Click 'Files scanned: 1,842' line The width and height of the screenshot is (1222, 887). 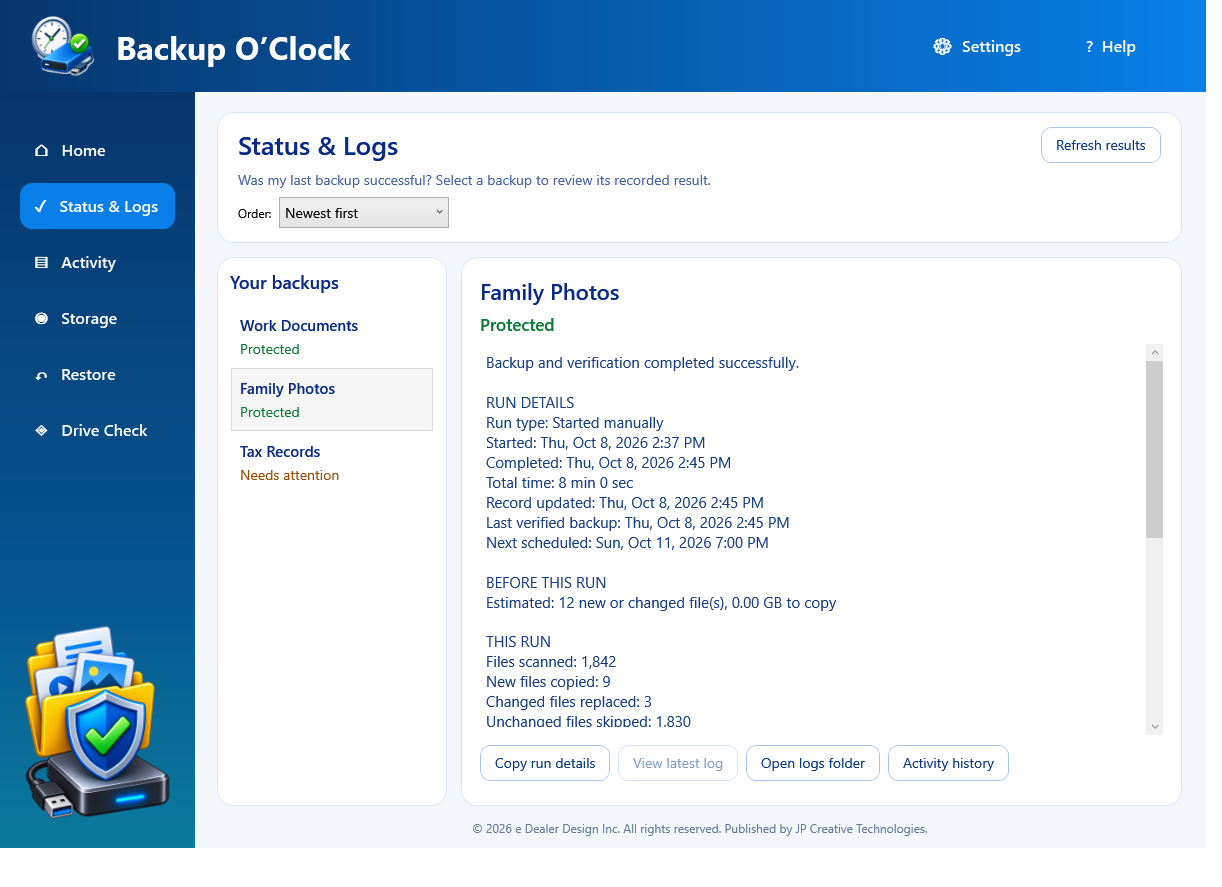point(551,662)
